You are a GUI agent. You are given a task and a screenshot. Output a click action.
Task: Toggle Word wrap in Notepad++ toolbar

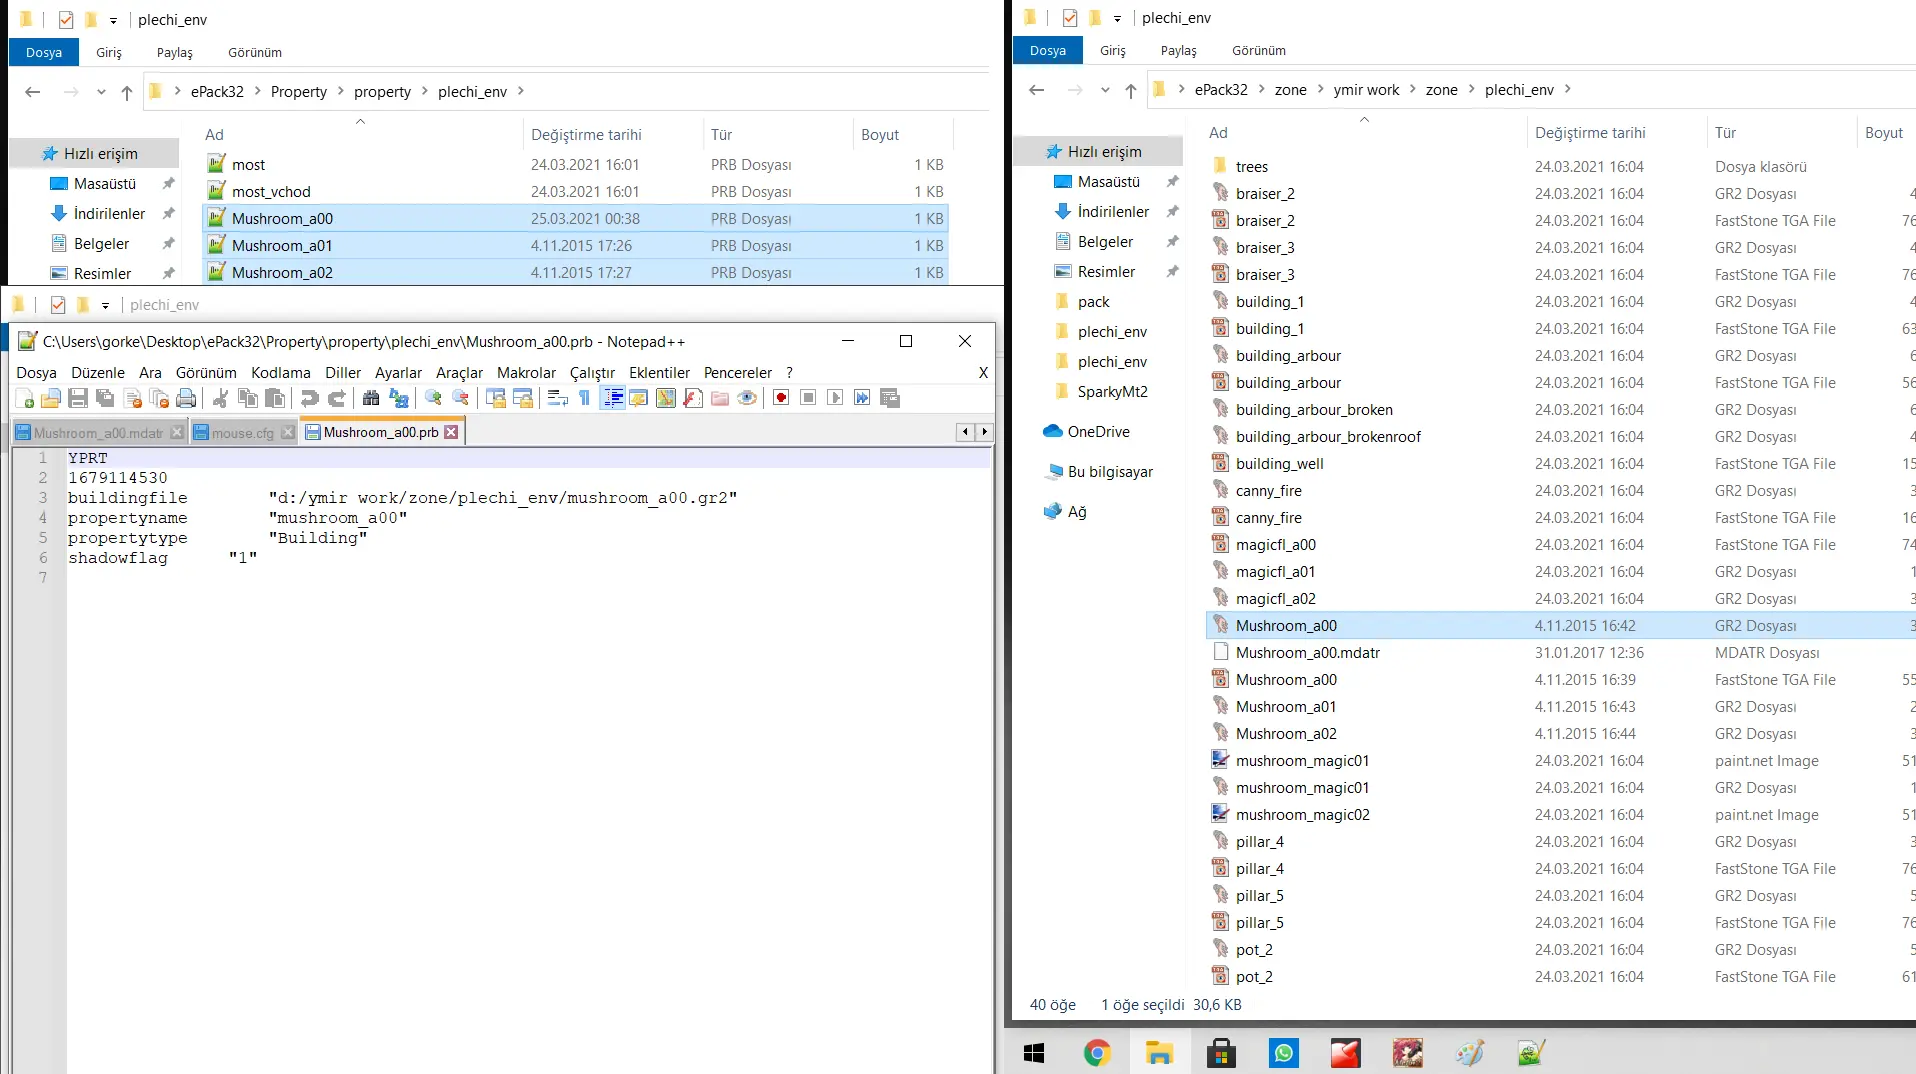tap(558, 399)
